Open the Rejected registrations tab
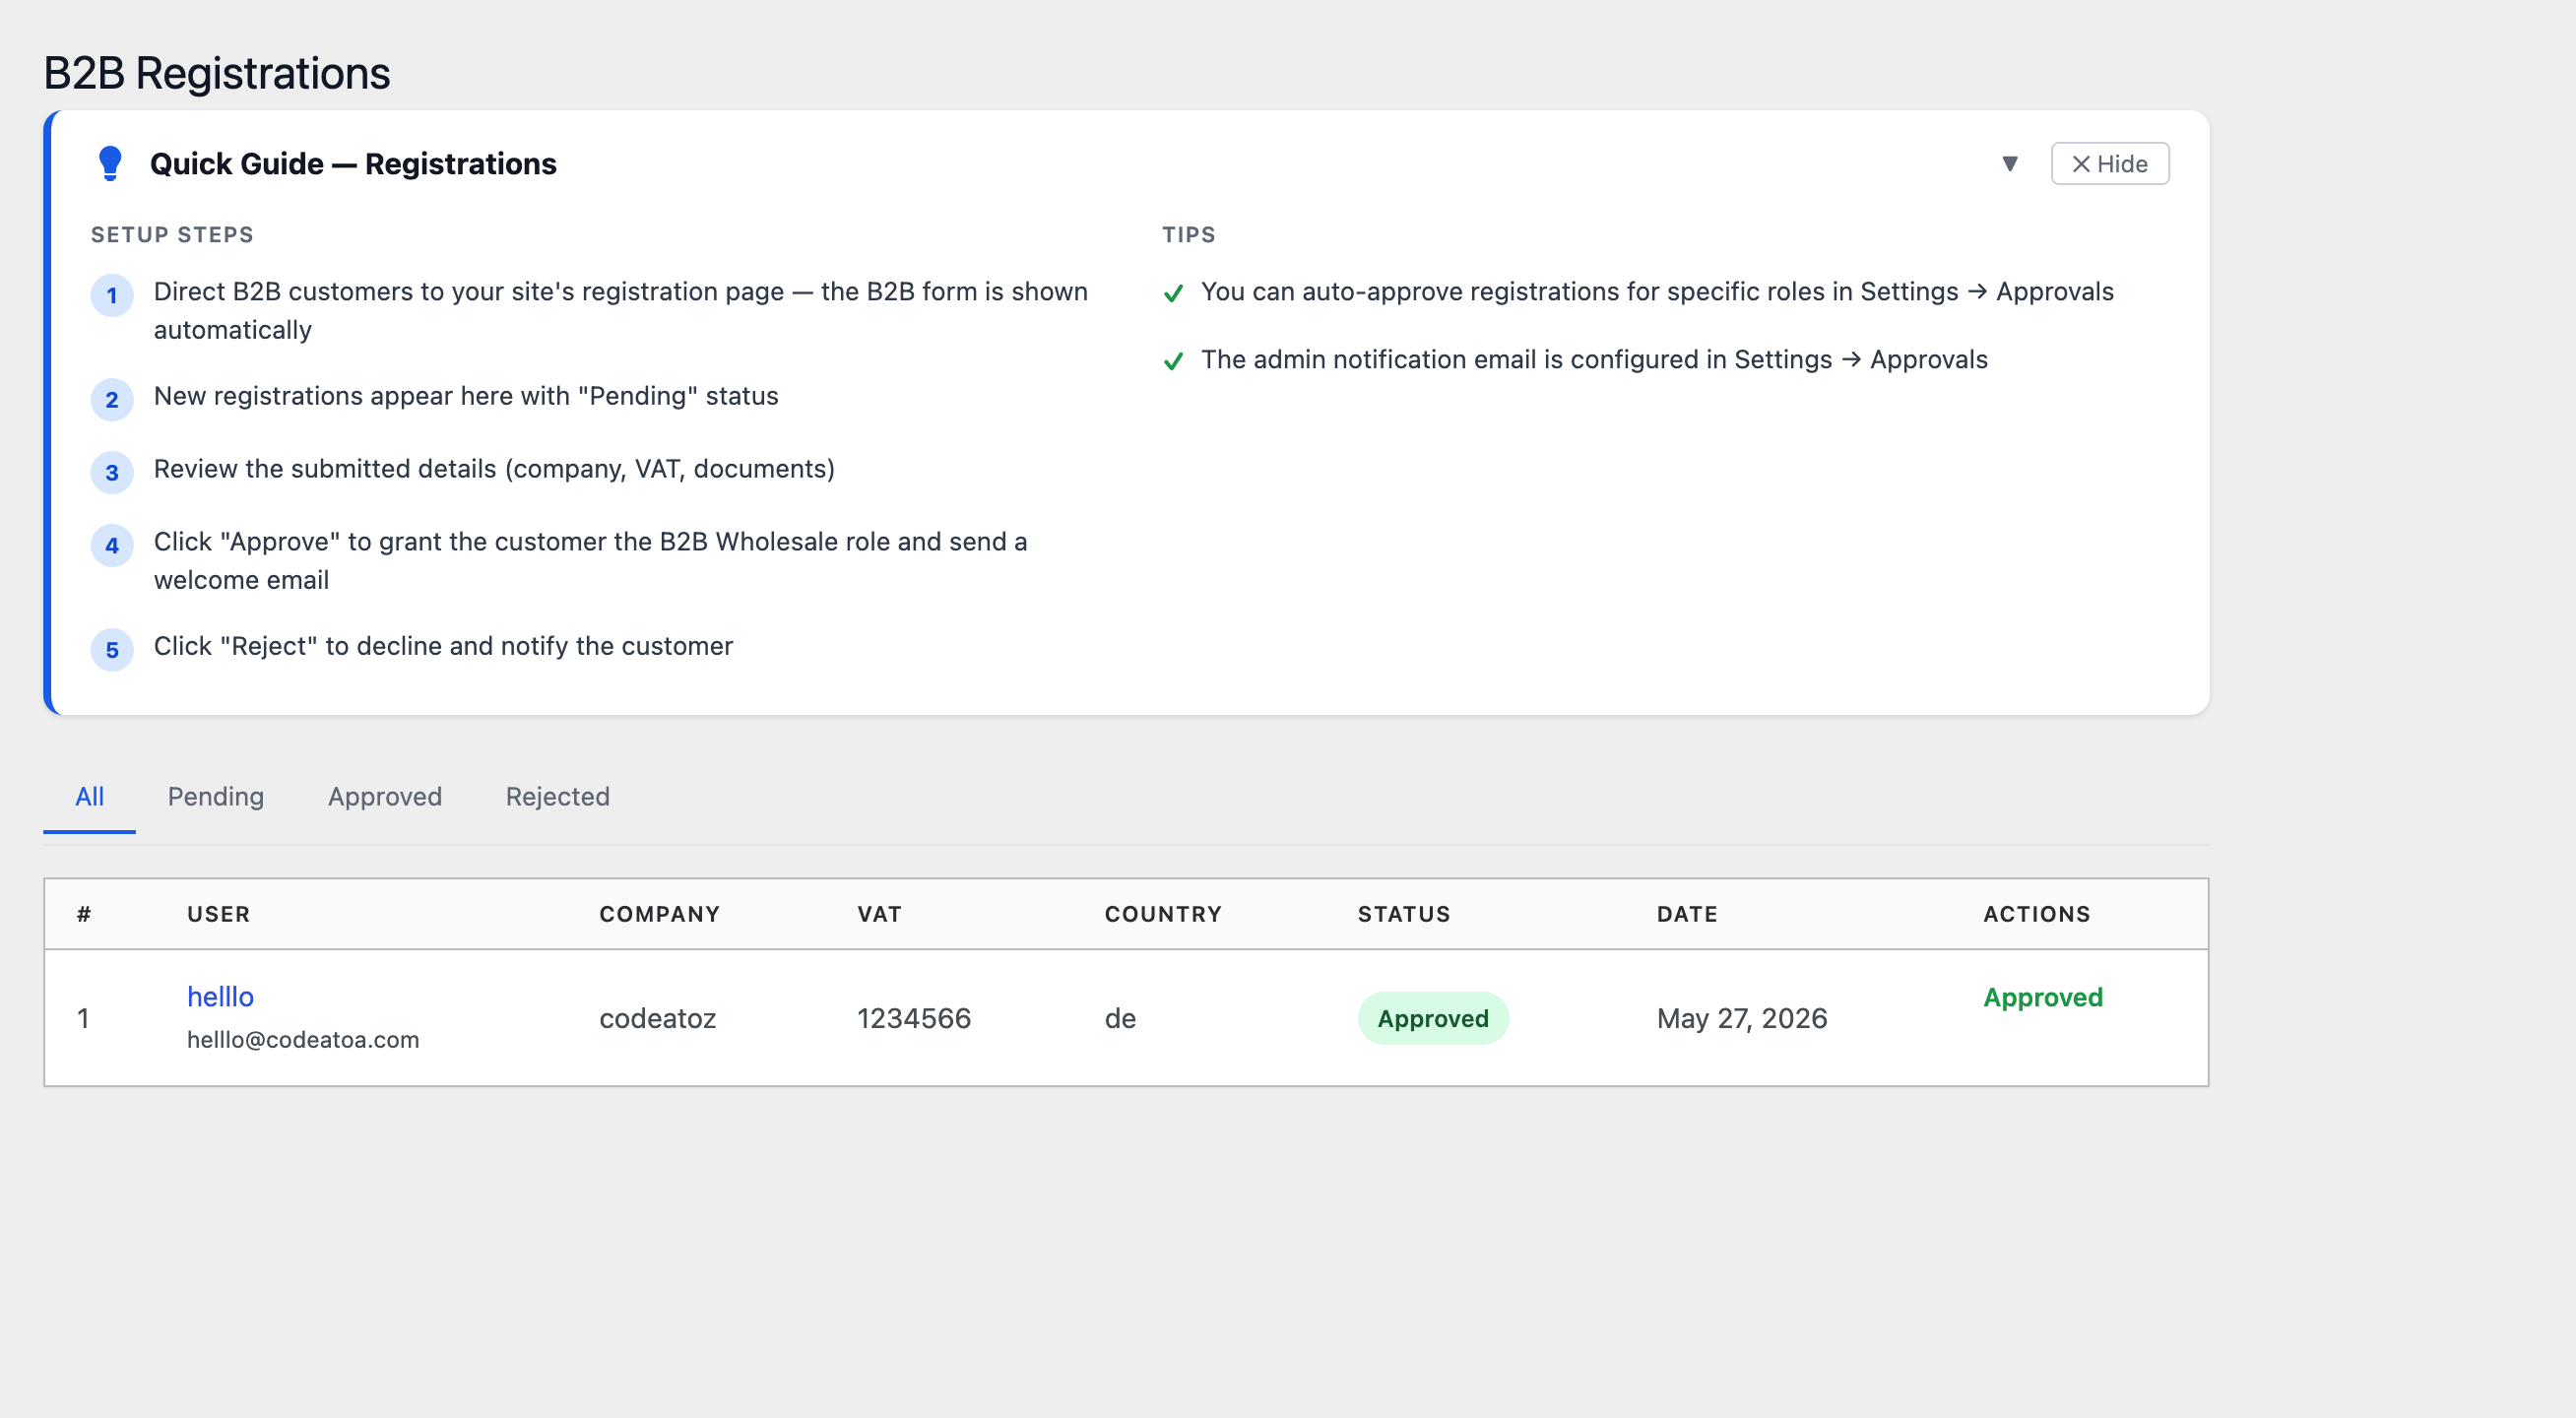The image size is (2576, 1418). pos(558,797)
